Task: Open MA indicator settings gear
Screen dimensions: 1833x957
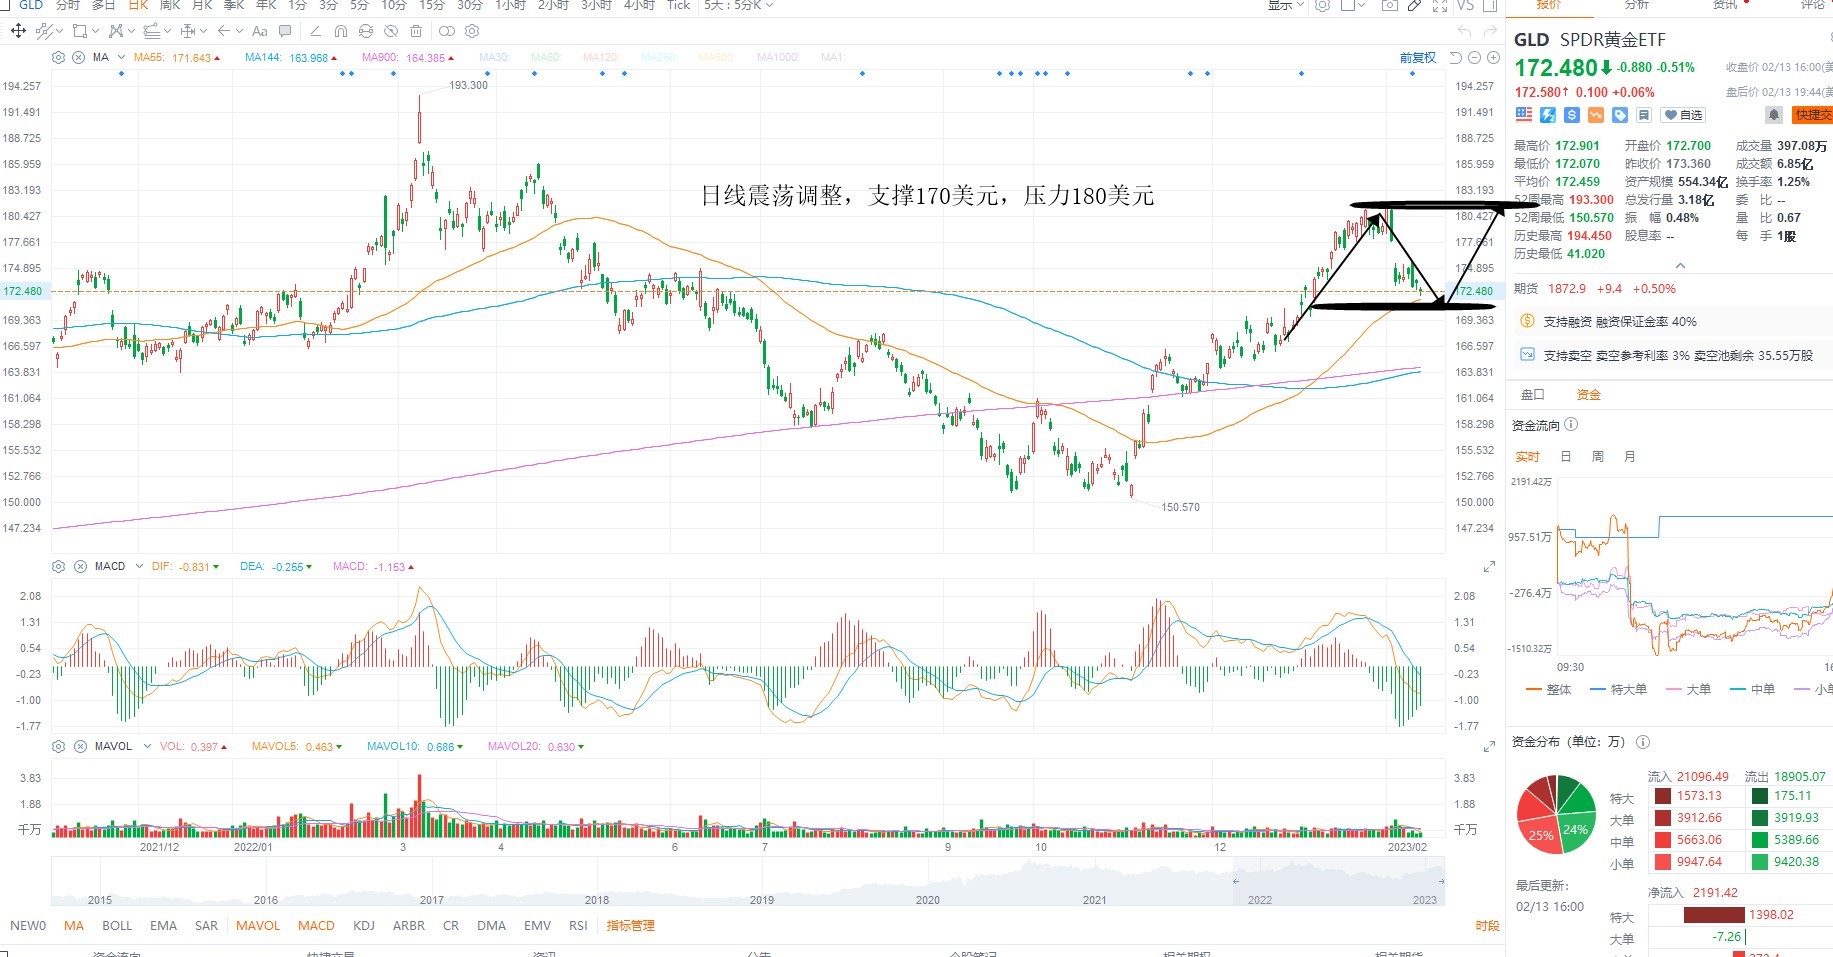Action: tap(58, 57)
